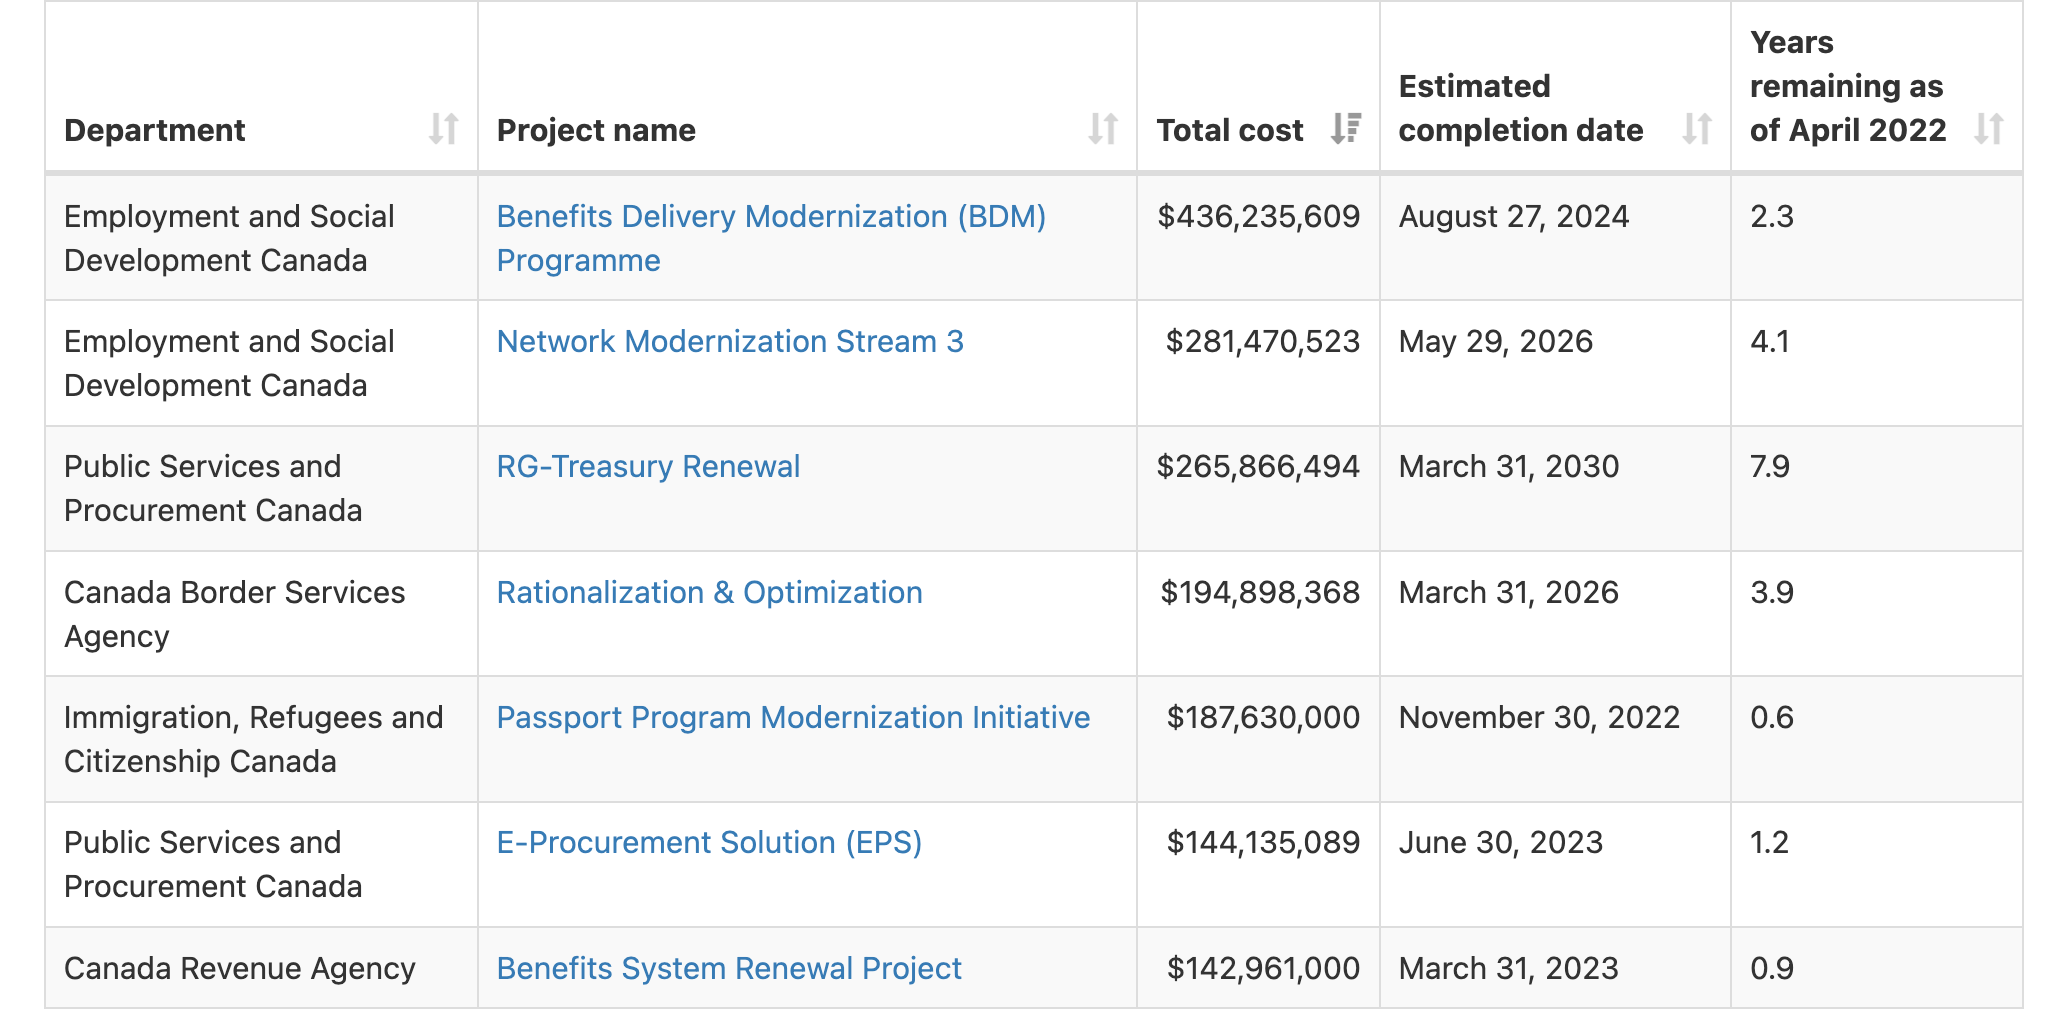Screen dimensions: 2070x1009
Task: Click Years remaining as of April 2022 header
Action: tap(1848, 86)
